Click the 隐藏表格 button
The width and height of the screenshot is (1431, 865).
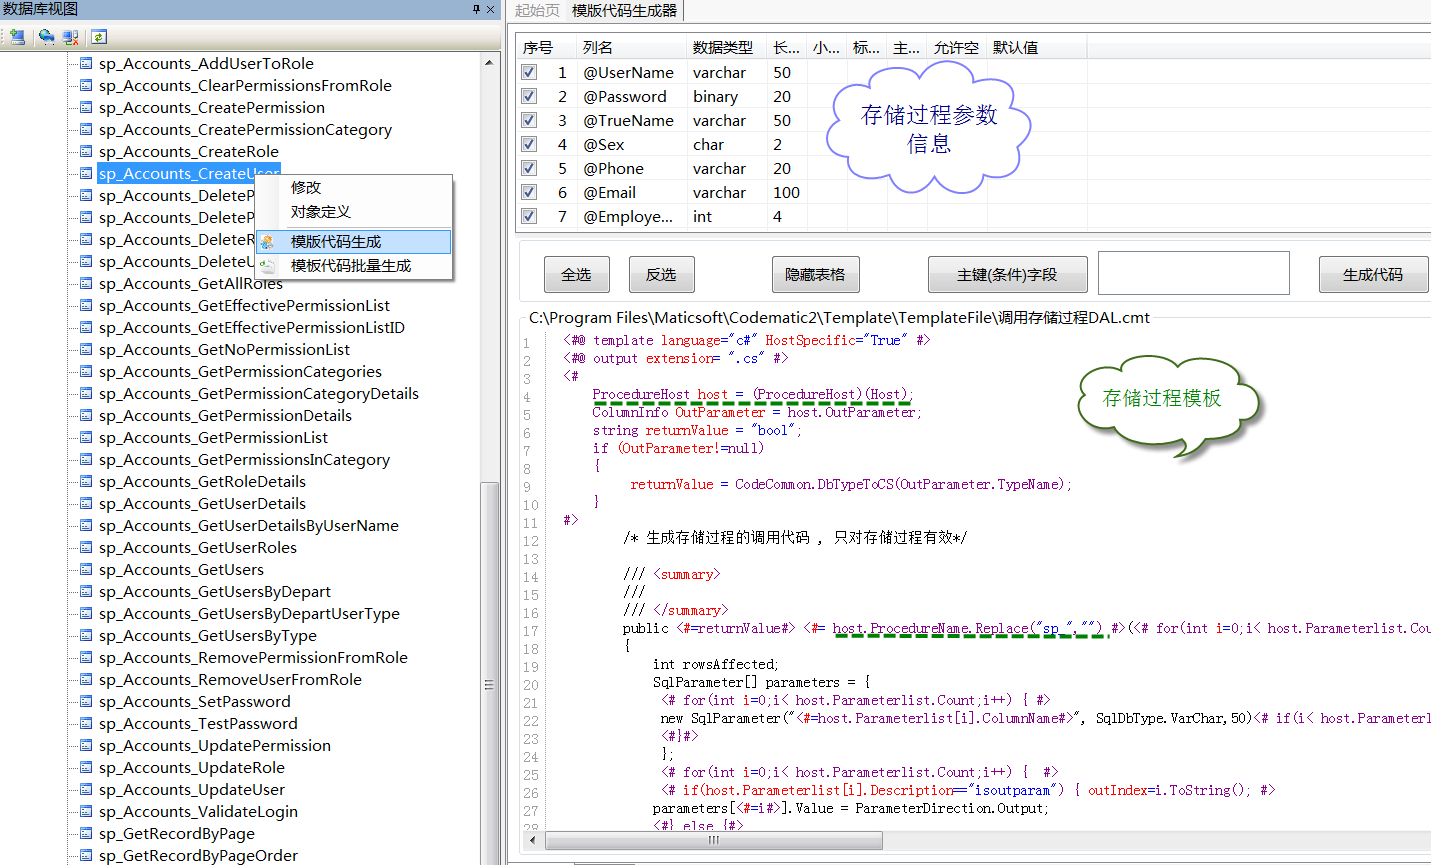815,274
